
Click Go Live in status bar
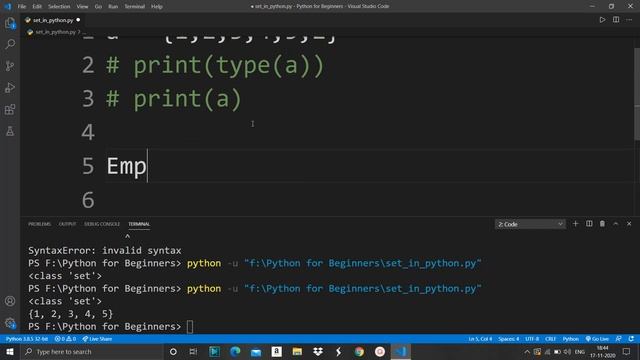pos(597,339)
